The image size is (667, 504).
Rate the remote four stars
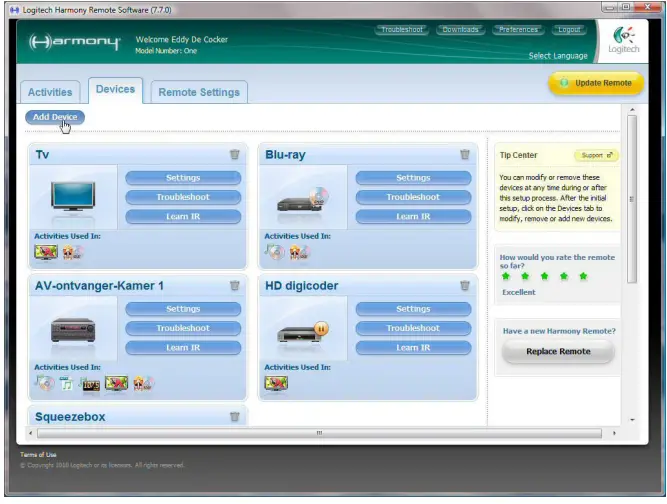pos(564,276)
